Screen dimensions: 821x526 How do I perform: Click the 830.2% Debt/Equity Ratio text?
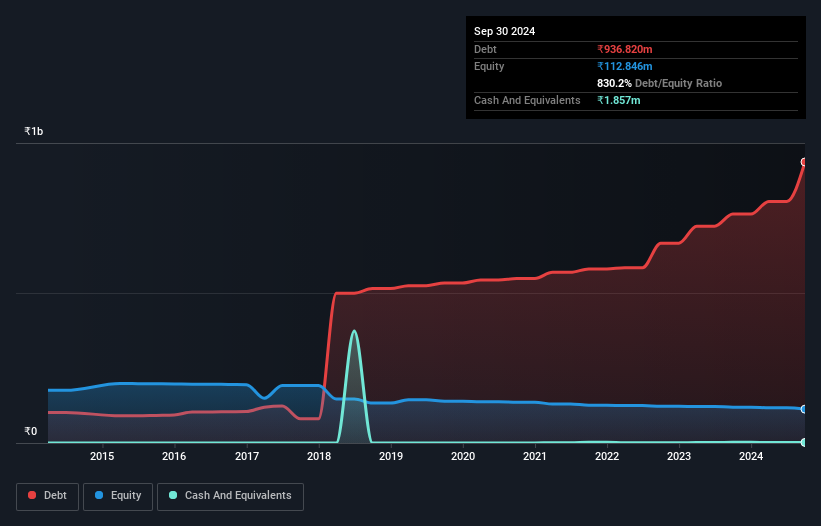pos(659,83)
